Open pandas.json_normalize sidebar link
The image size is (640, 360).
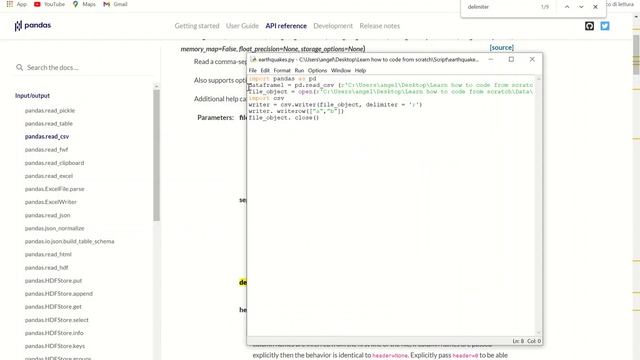[x=54, y=228]
